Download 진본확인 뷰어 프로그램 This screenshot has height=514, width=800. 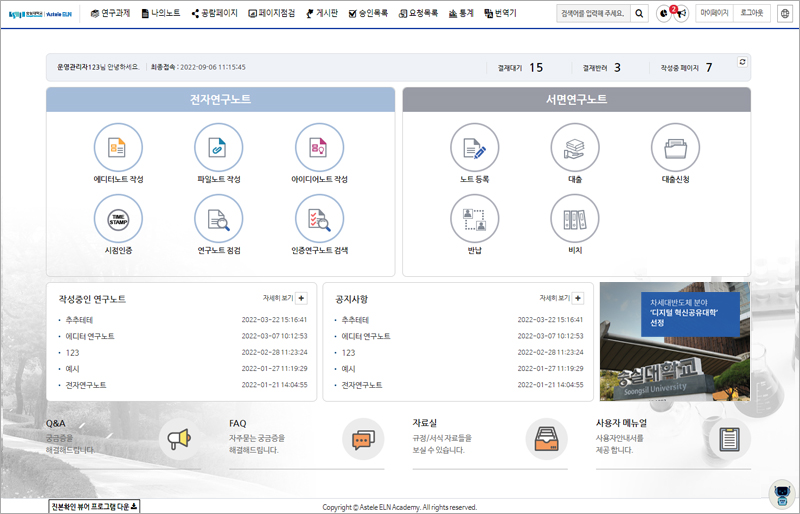click(x=95, y=506)
